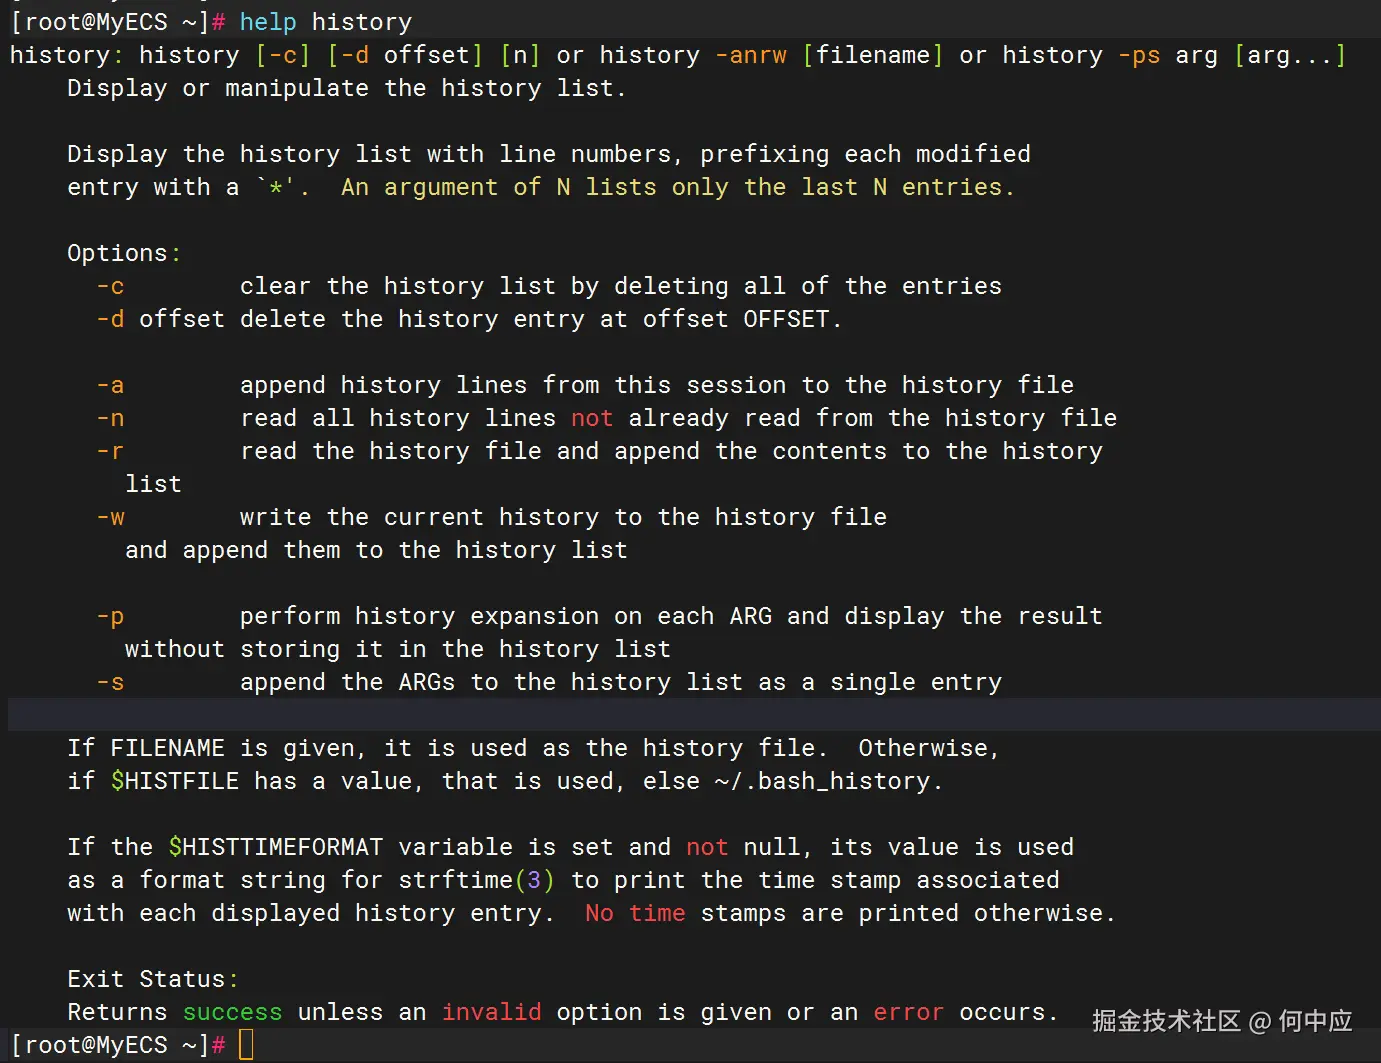The image size is (1381, 1063).
Task: Click 'OFFSET.' at the end of the -d description
Action: [793, 319]
